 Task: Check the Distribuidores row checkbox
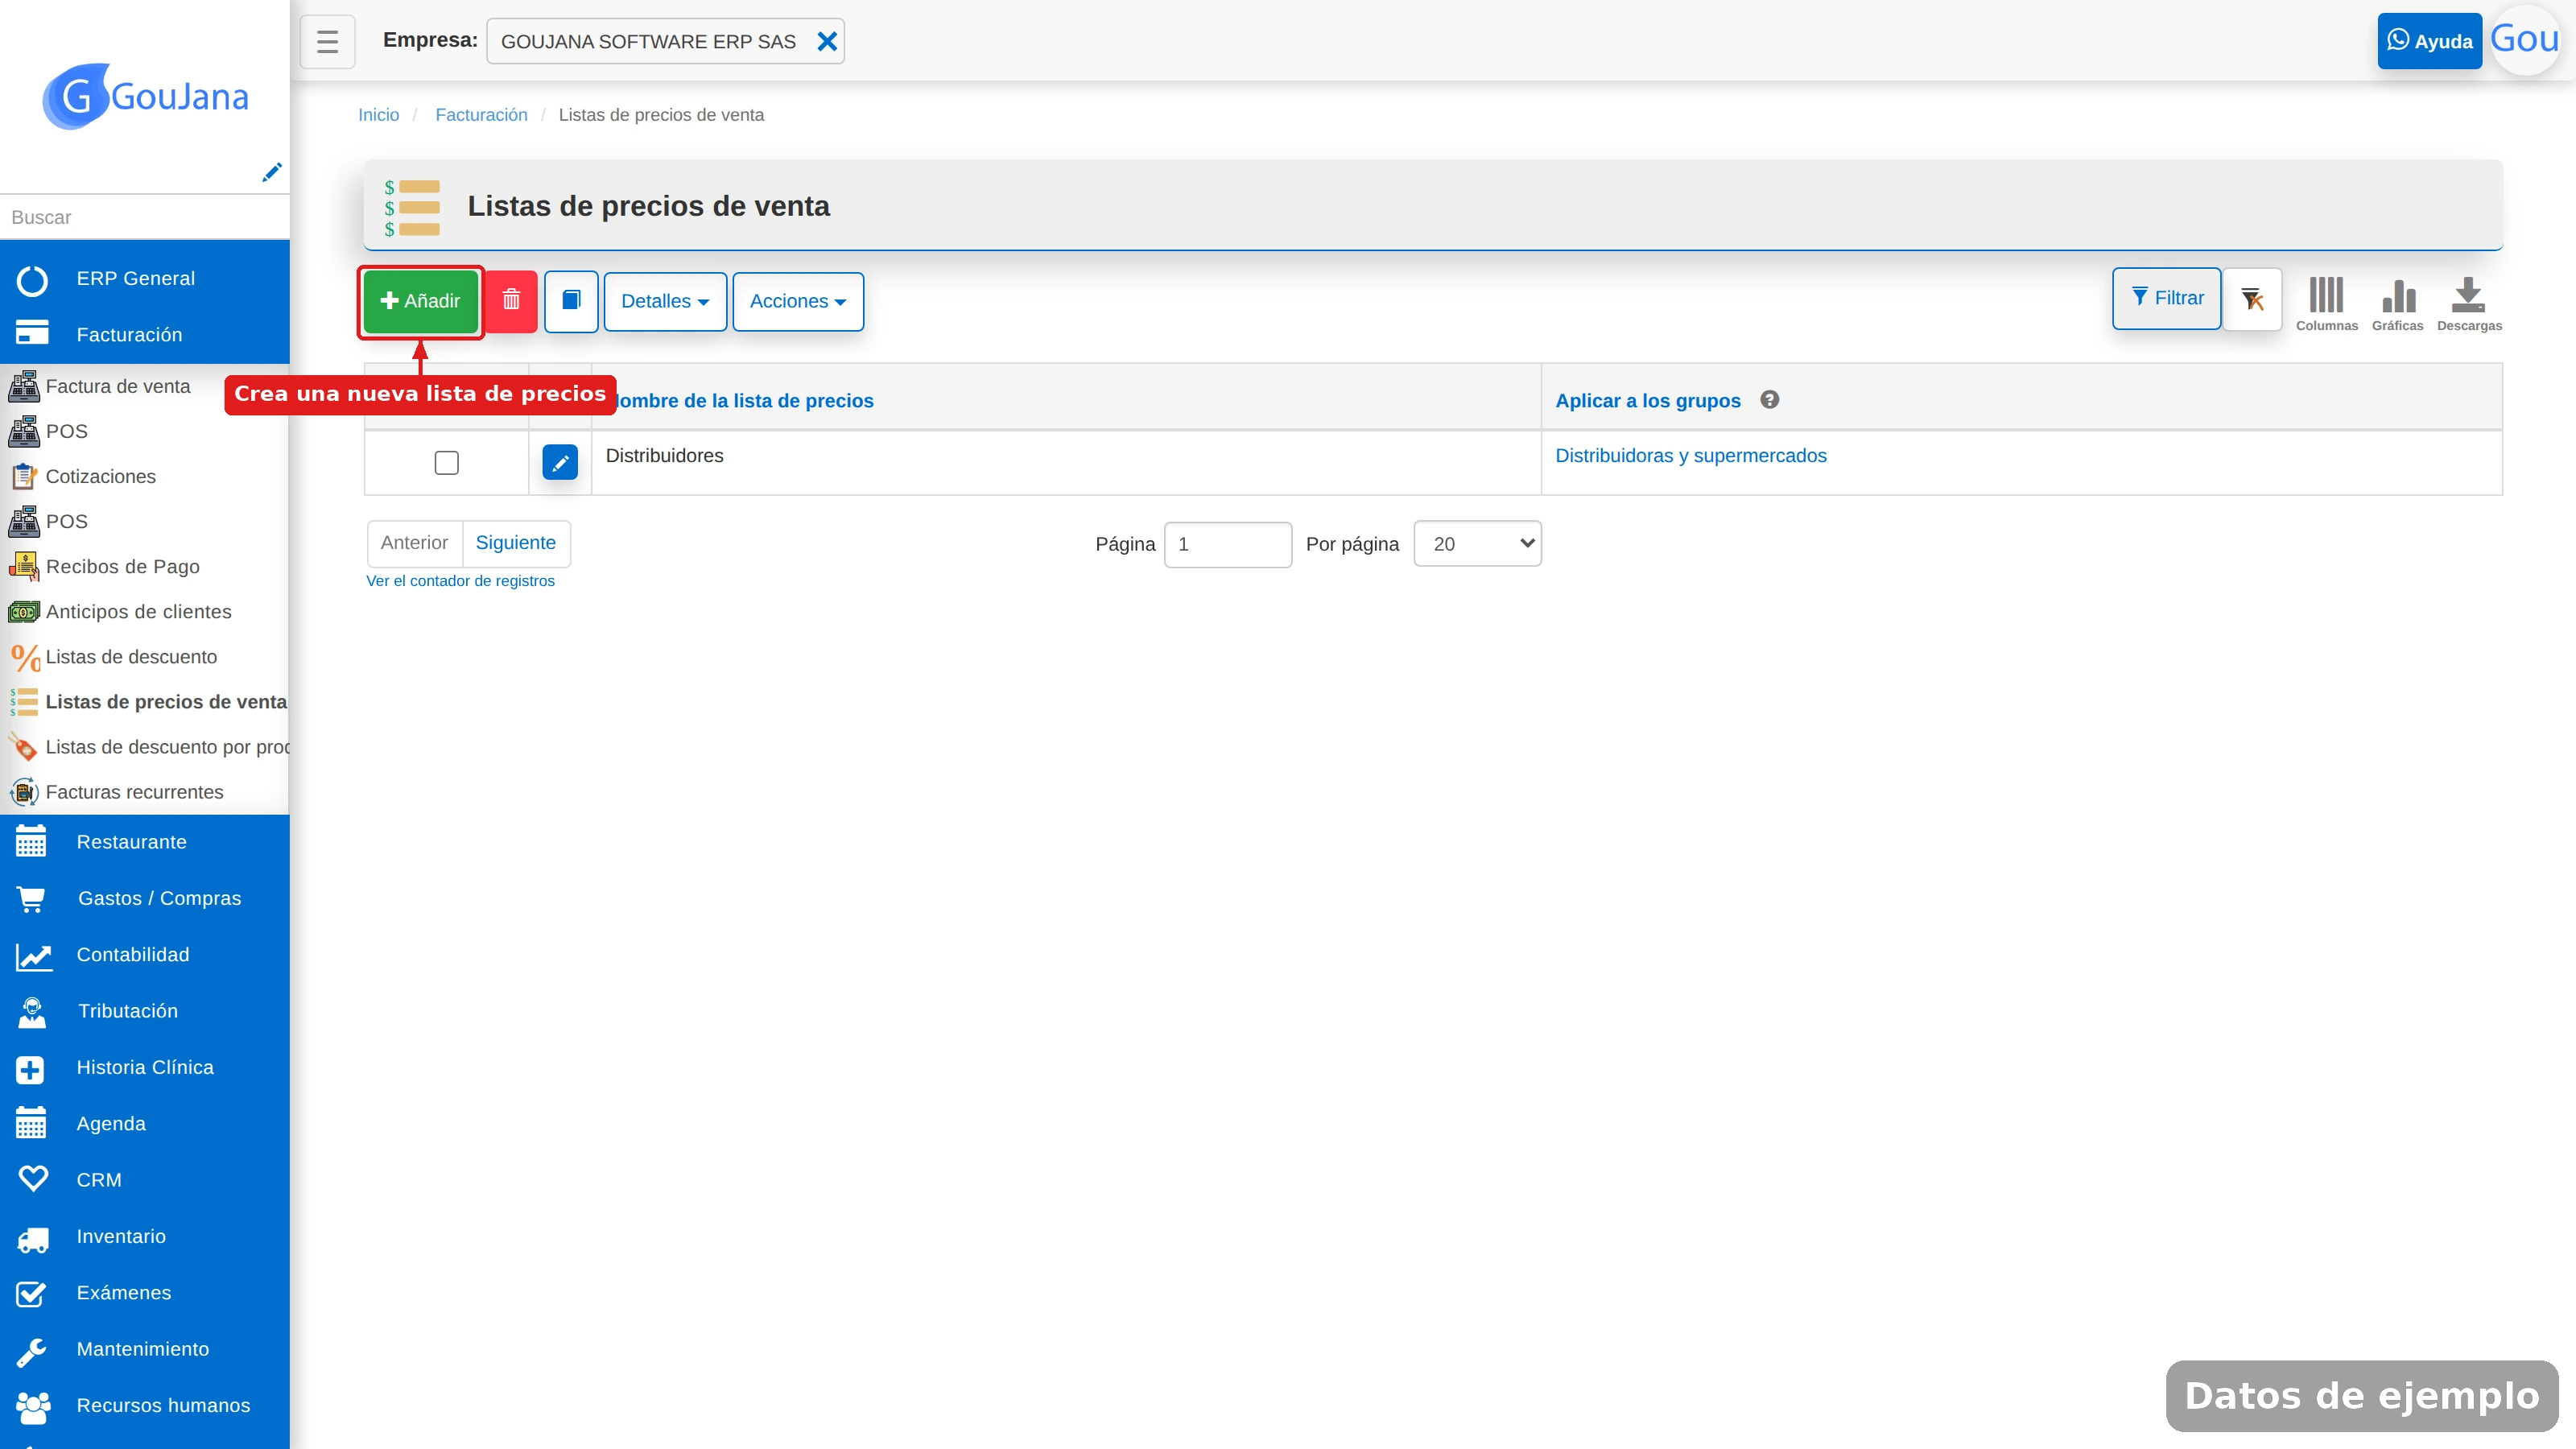pos(446,462)
